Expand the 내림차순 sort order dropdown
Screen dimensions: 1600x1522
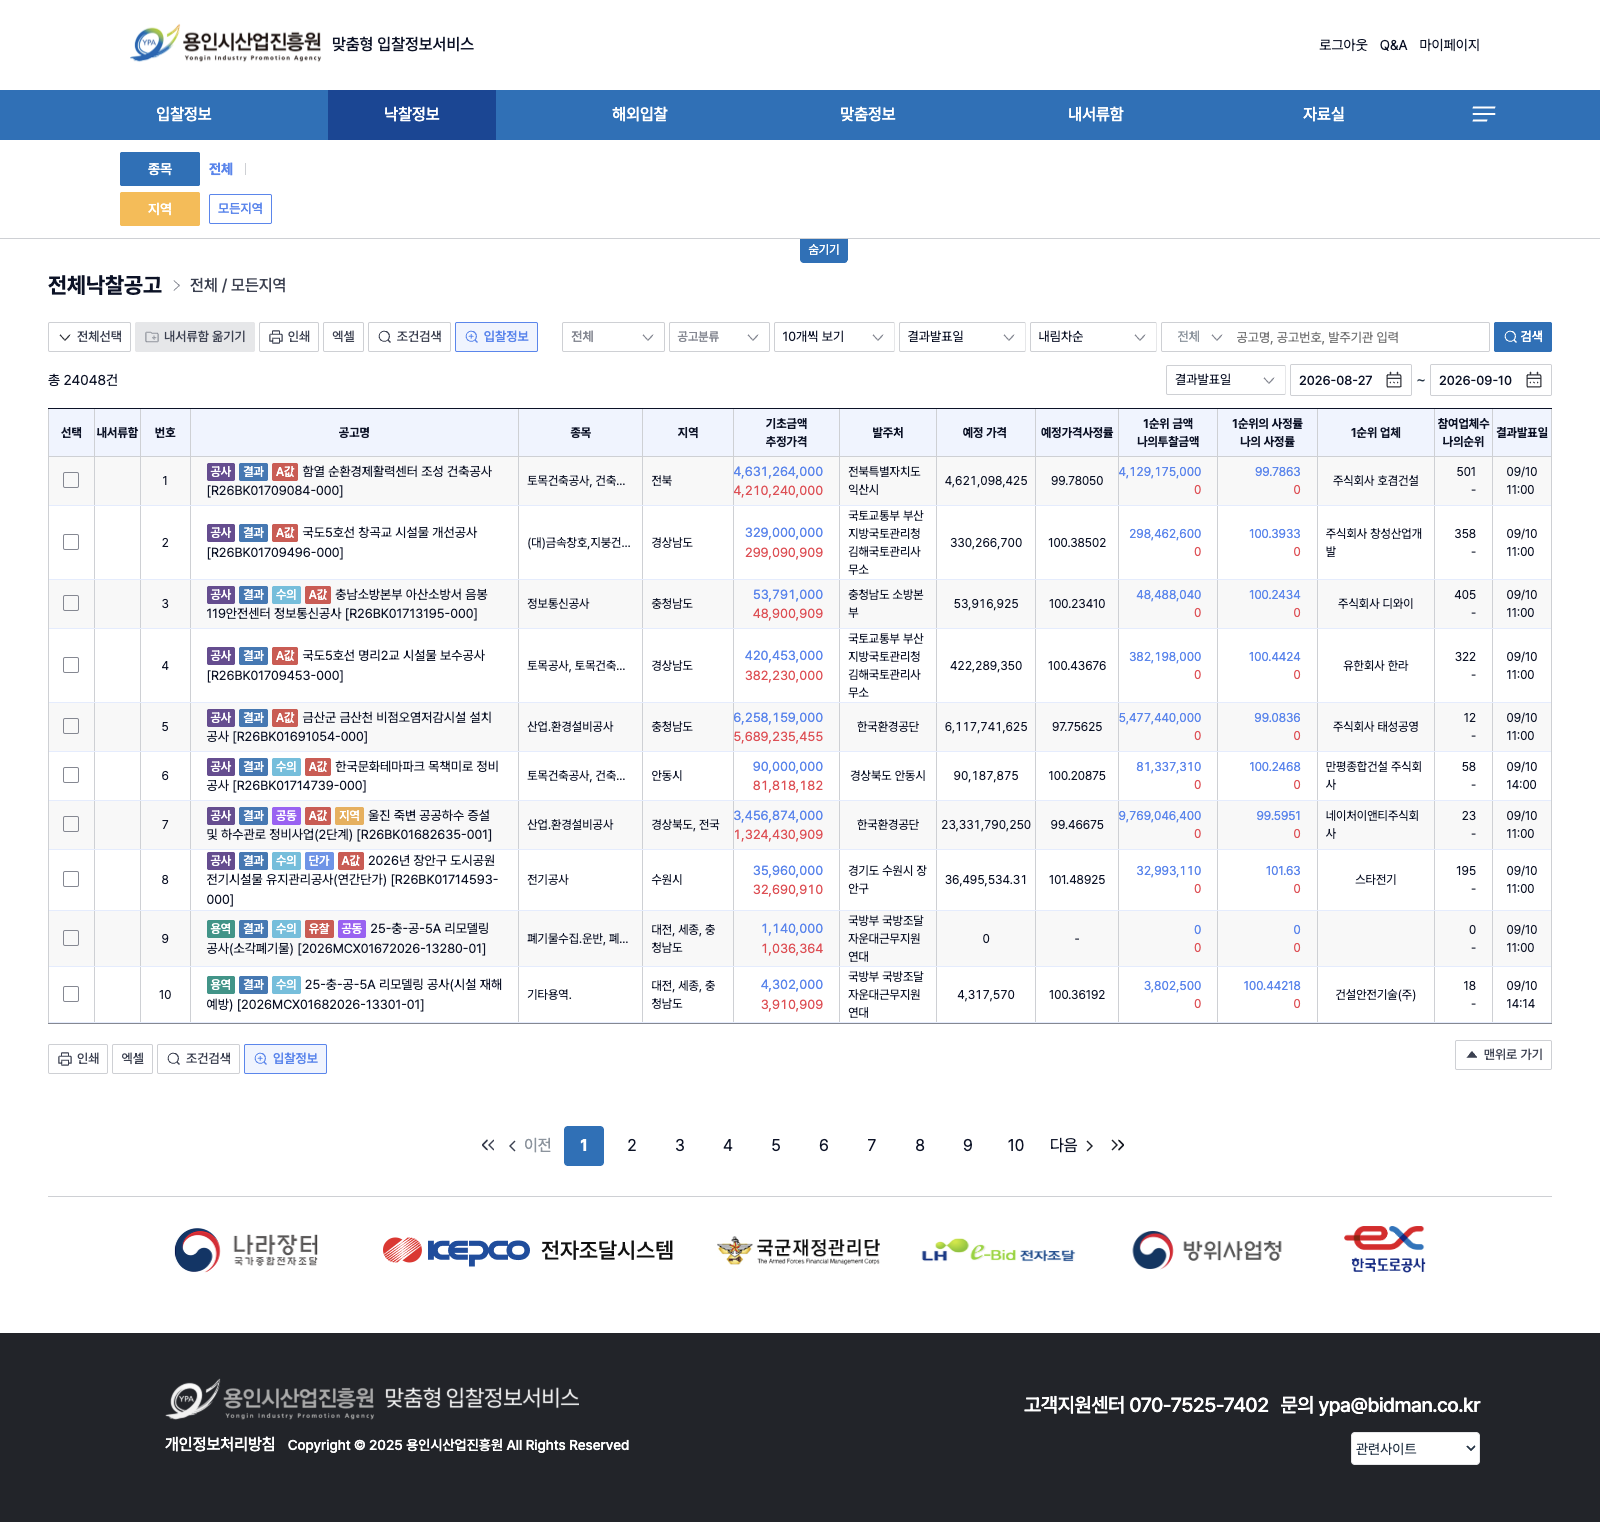tap(1092, 337)
